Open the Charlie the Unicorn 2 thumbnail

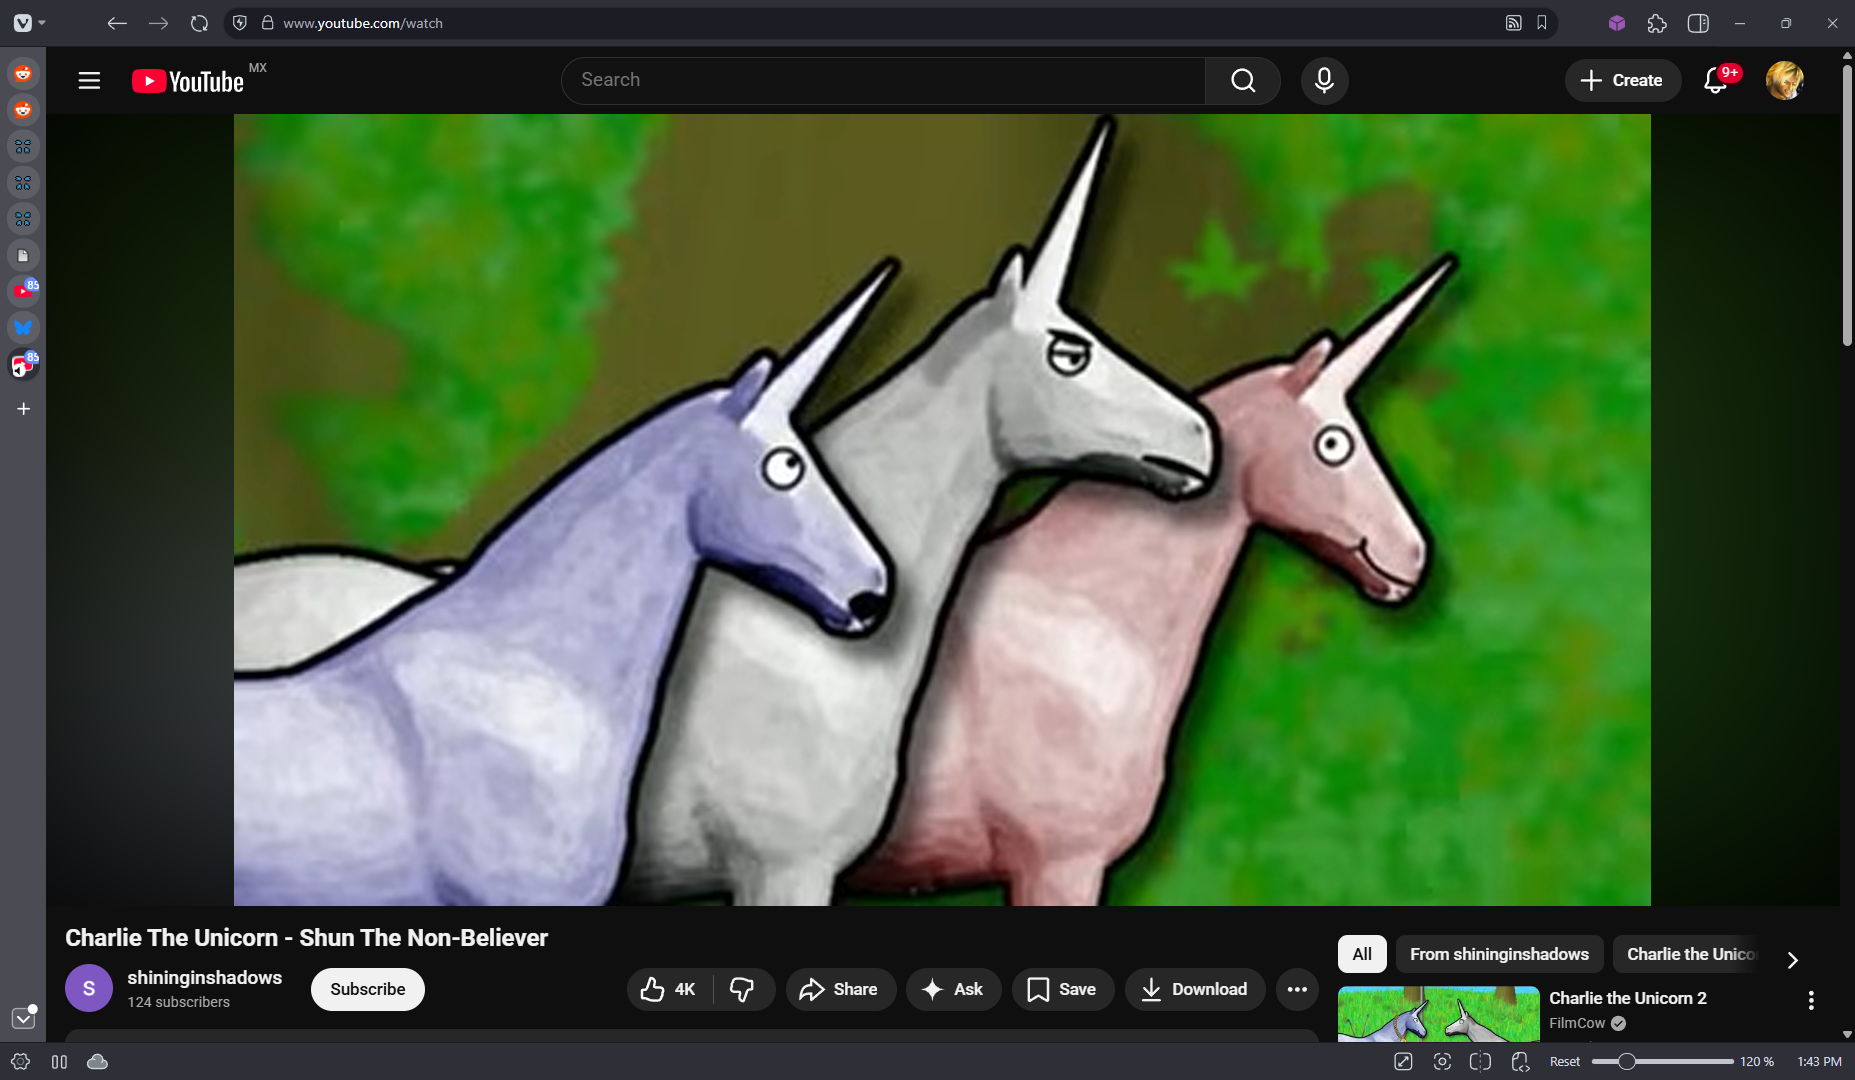coord(1438,1014)
